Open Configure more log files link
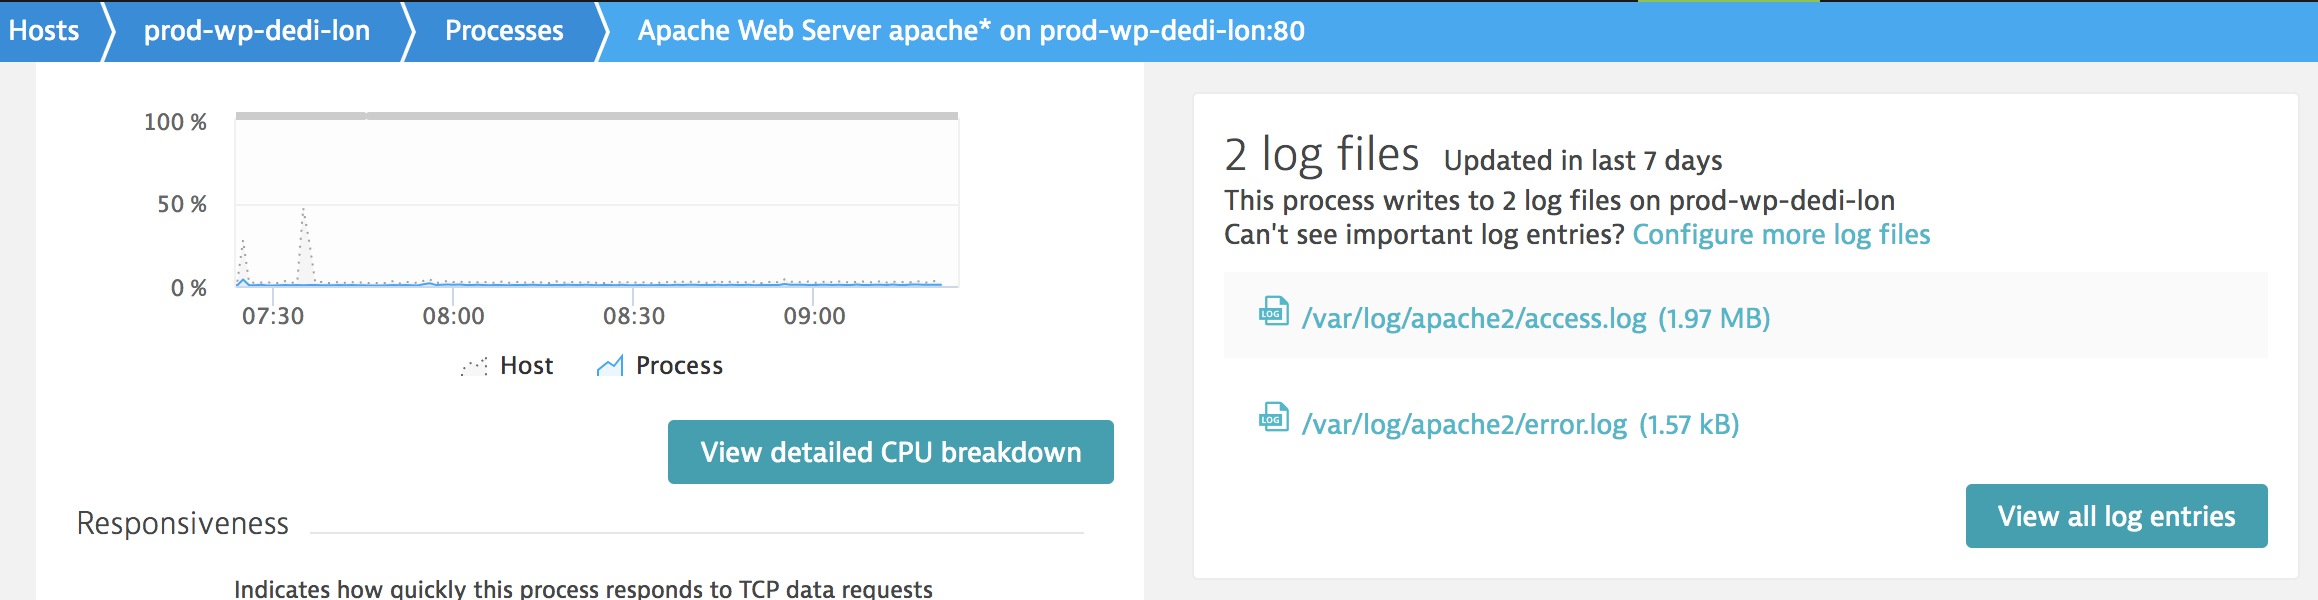 (1781, 234)
